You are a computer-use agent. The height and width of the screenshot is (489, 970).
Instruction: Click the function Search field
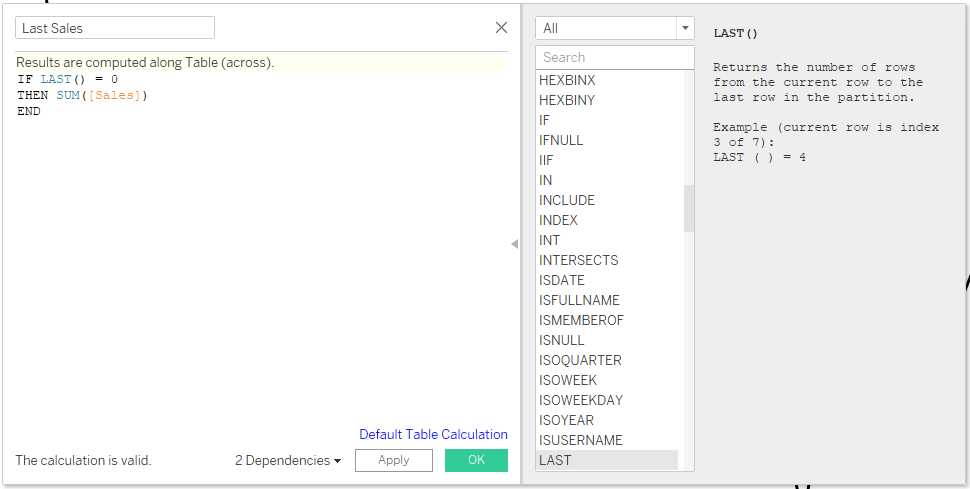pyautogui.click(x=614, y=58)
